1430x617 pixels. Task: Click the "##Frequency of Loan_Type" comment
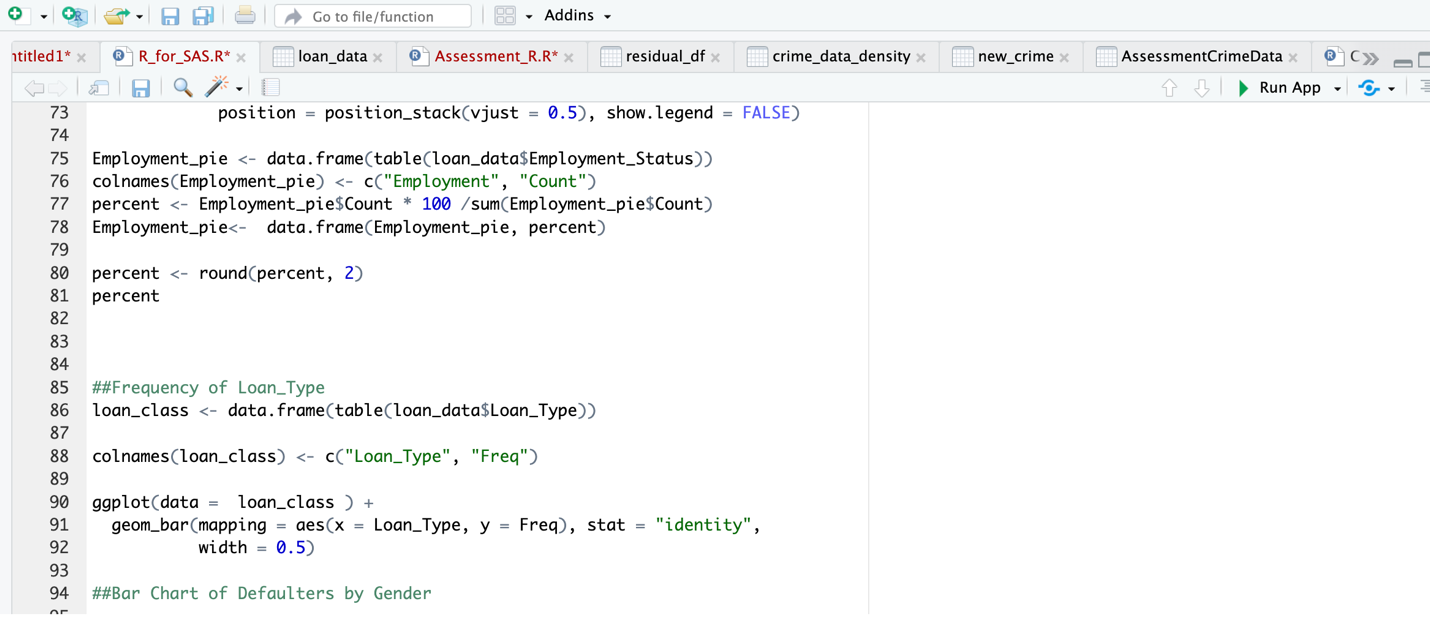pos(208,387)
